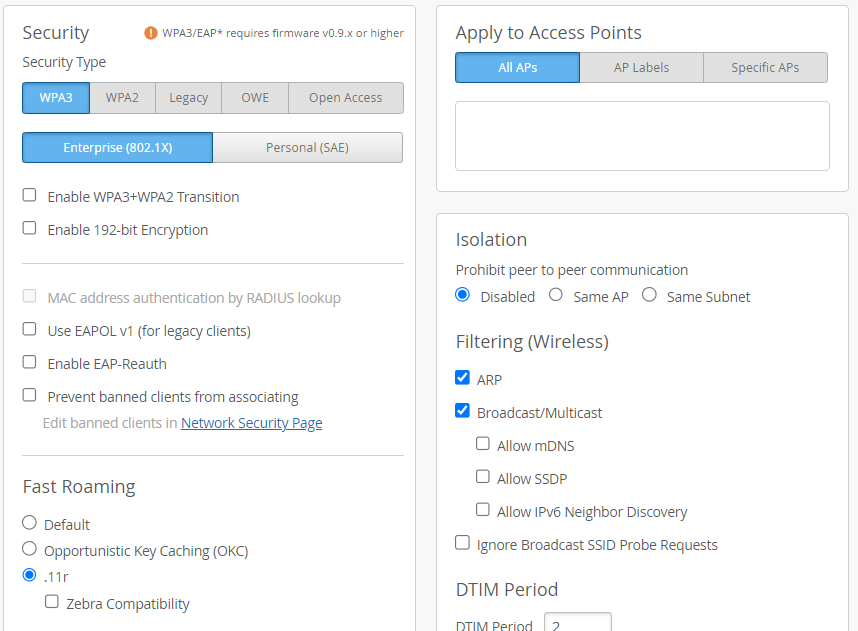Apply to AP Labels tab
The height and width of the screenshot is (631, 858).
(x=641, y=68)
